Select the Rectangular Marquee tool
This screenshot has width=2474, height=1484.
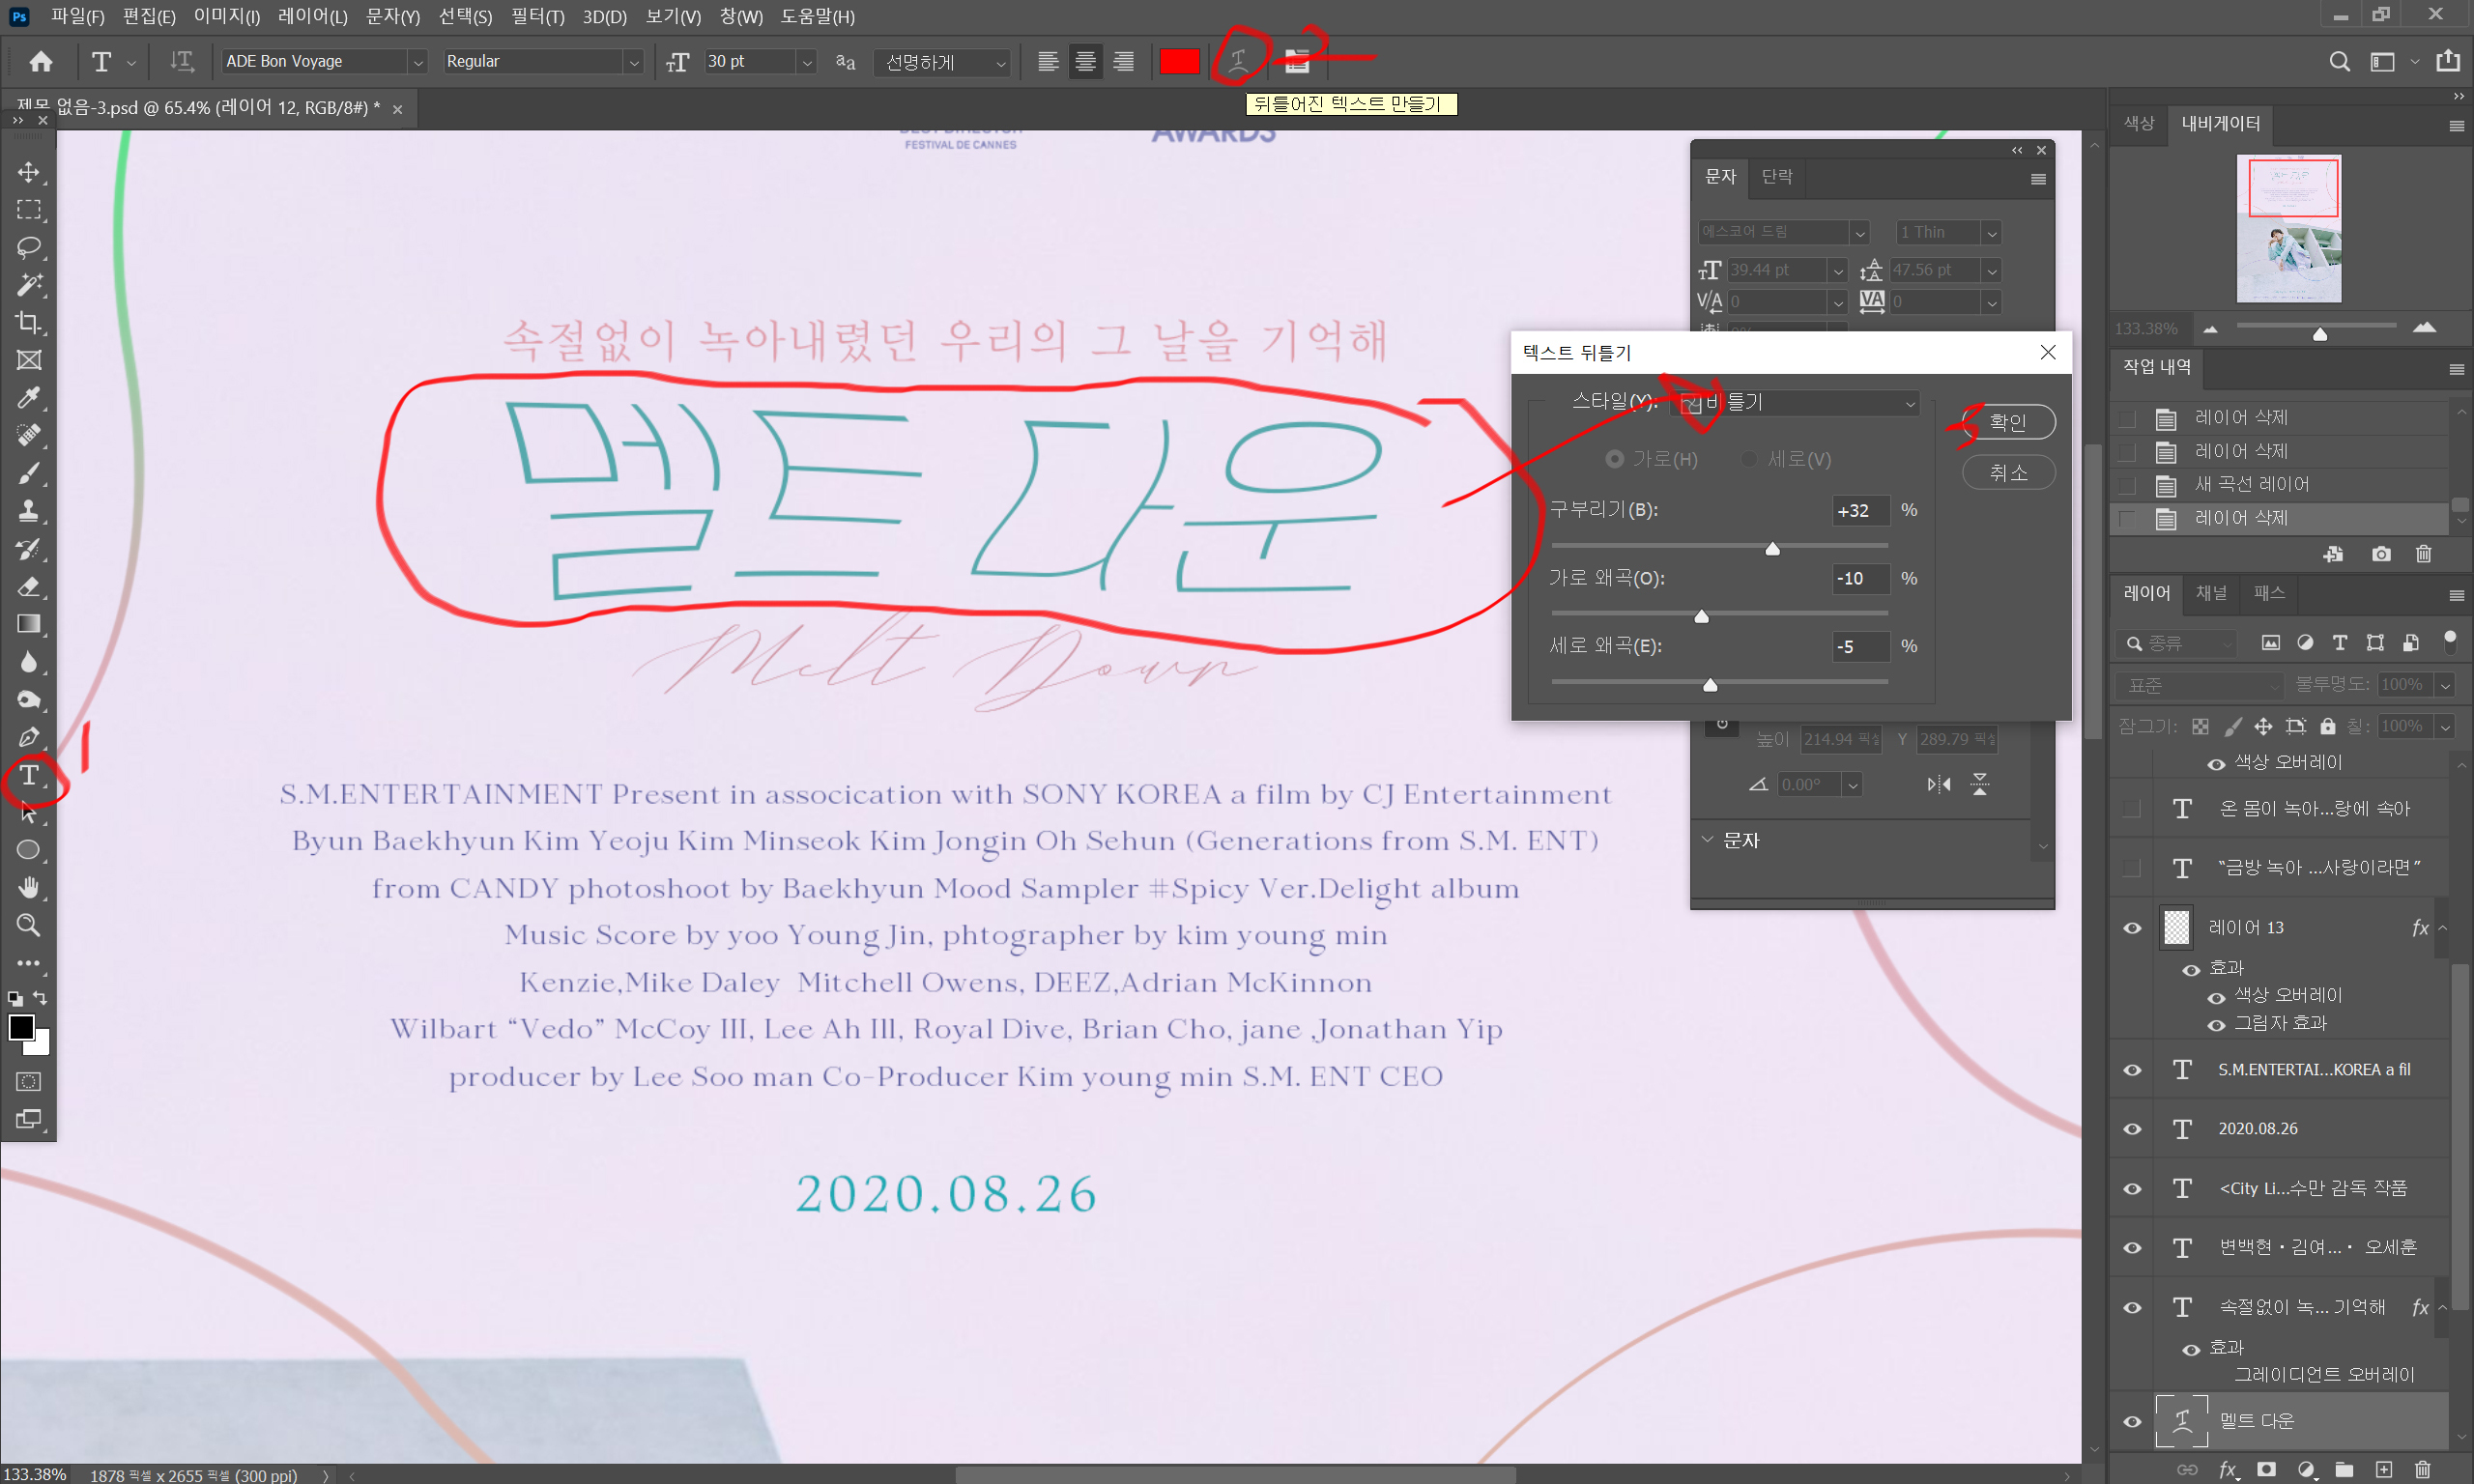tap(29, 210)
